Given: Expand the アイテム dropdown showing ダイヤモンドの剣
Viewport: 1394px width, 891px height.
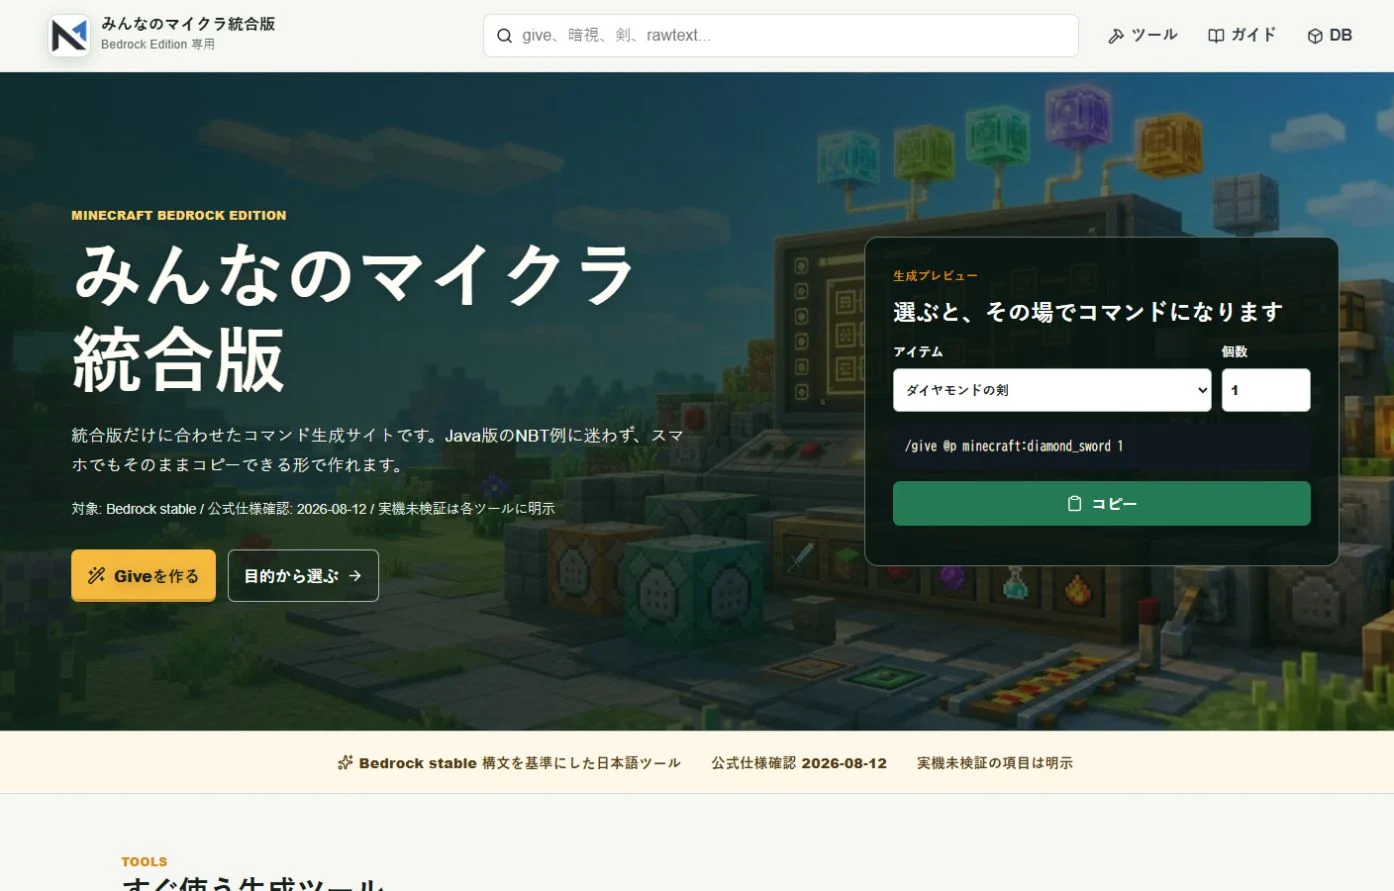Looking at the screenshot, I should tap(1052, 390).
